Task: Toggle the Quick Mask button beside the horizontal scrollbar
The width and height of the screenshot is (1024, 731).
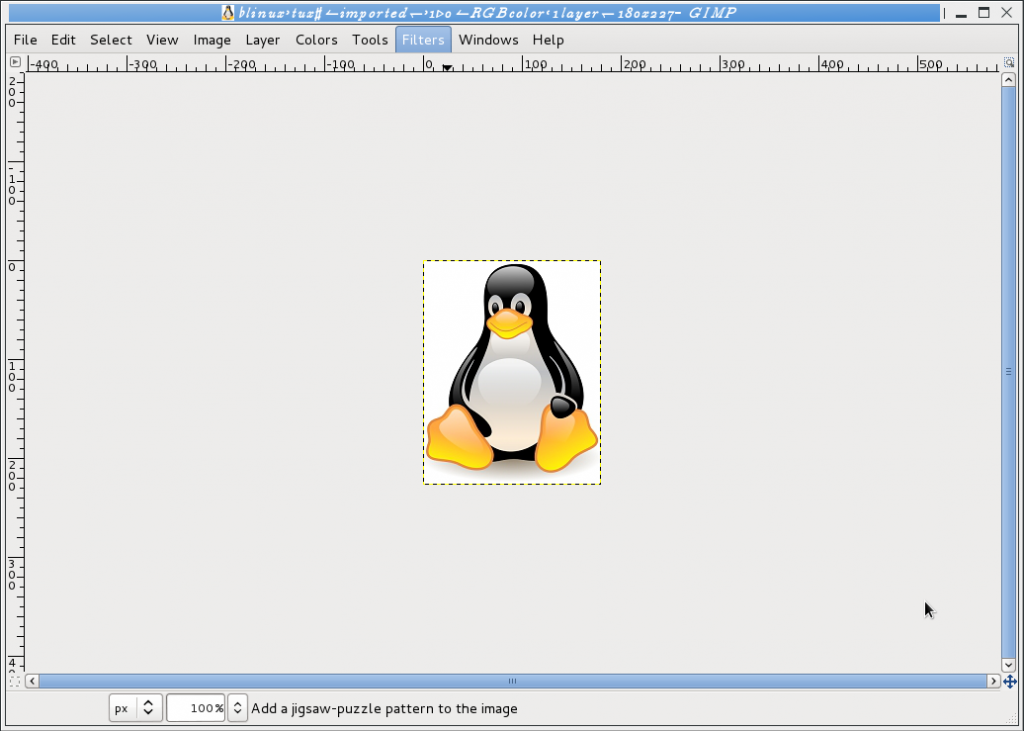Action: 15,681
